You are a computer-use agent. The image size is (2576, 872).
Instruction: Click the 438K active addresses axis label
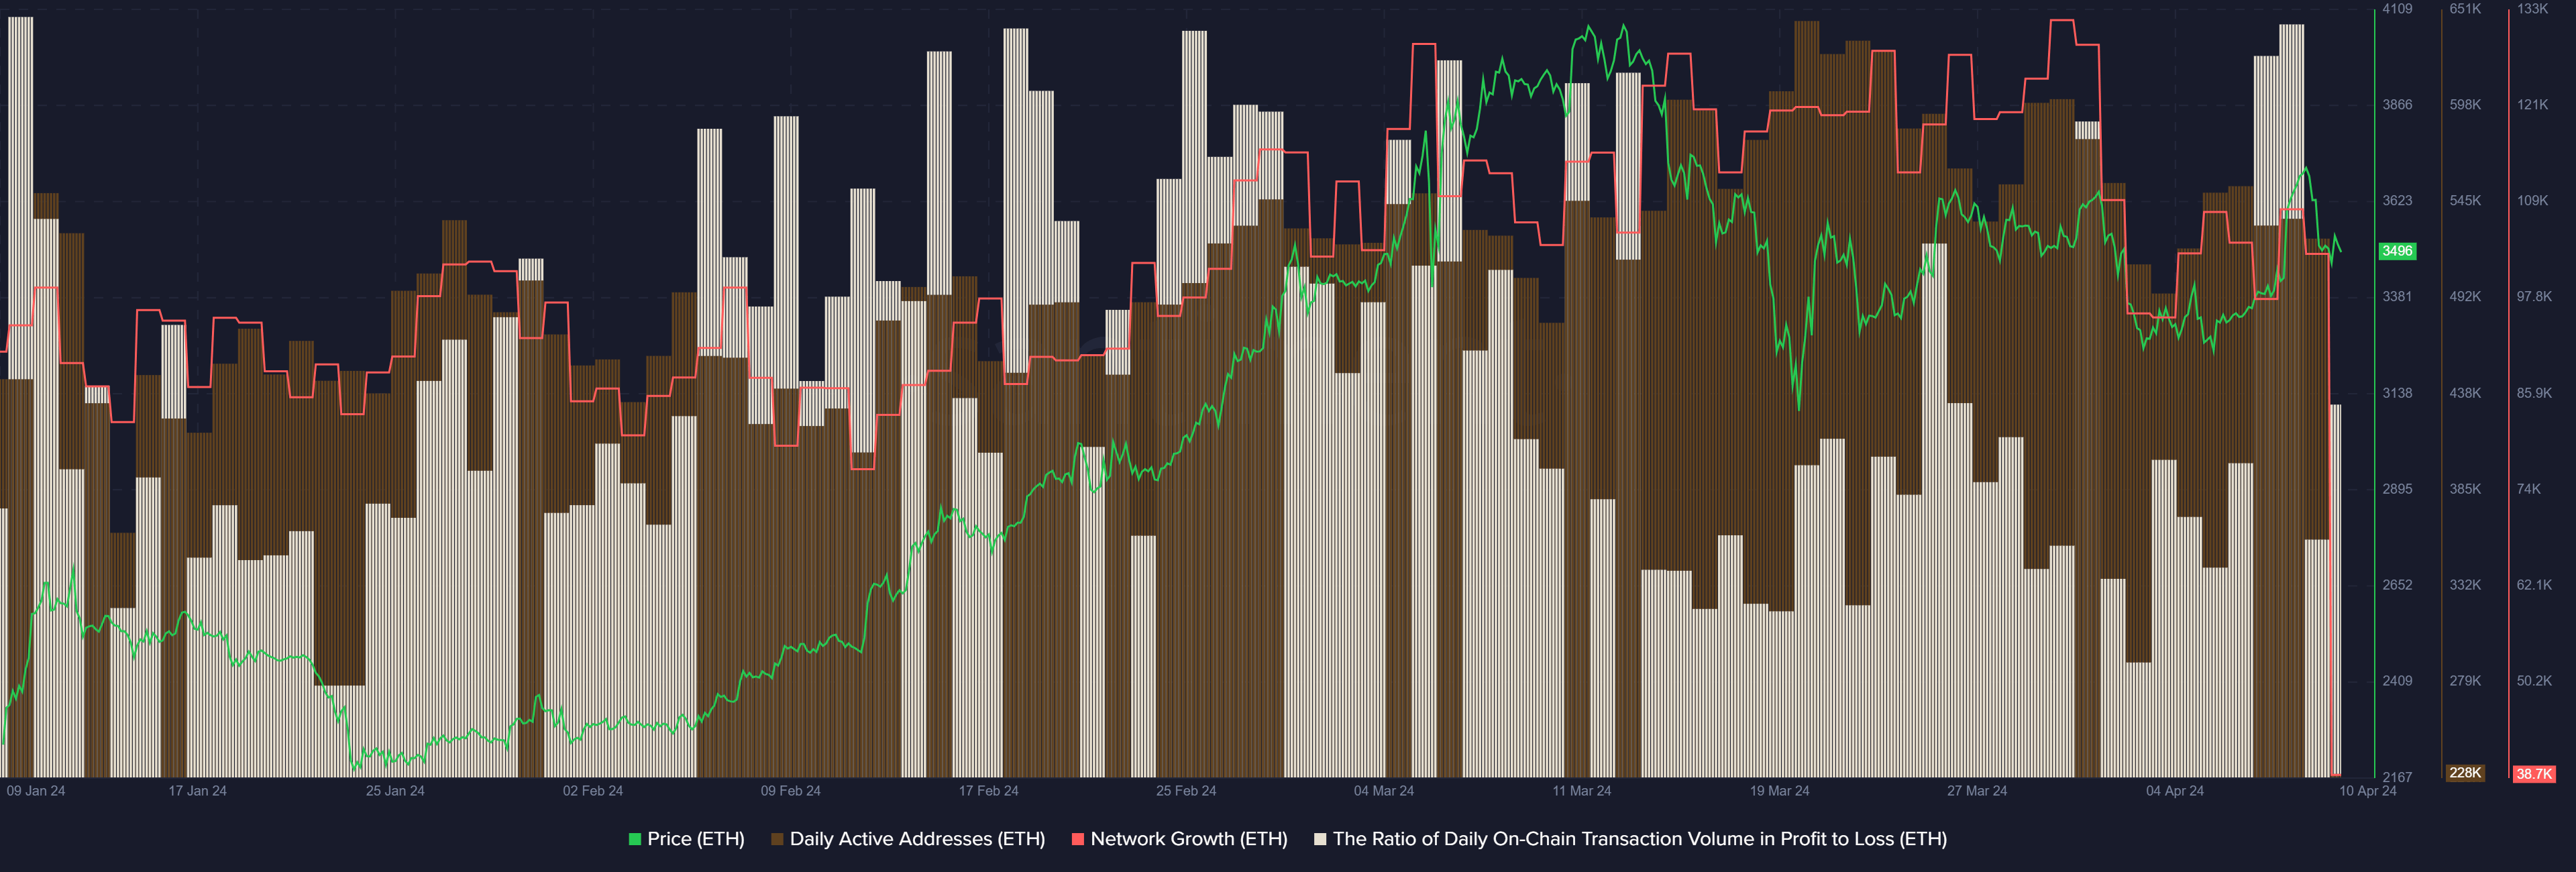2465,393
